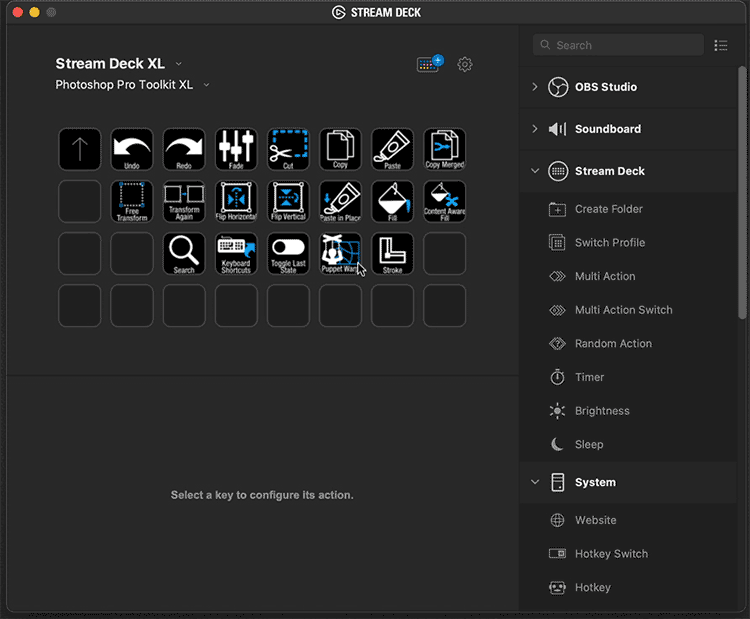The height and width of the screenshot is (619, 750).
Task: Select the Search magnifier key
Action: (184, 254)
